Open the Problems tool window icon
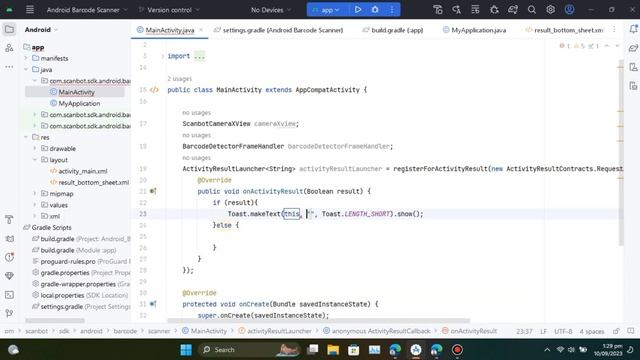 (9, 257)
